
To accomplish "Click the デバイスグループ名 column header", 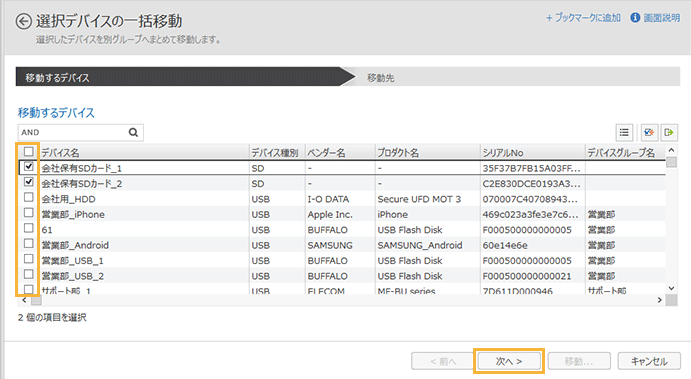I will tap(625, 152).
